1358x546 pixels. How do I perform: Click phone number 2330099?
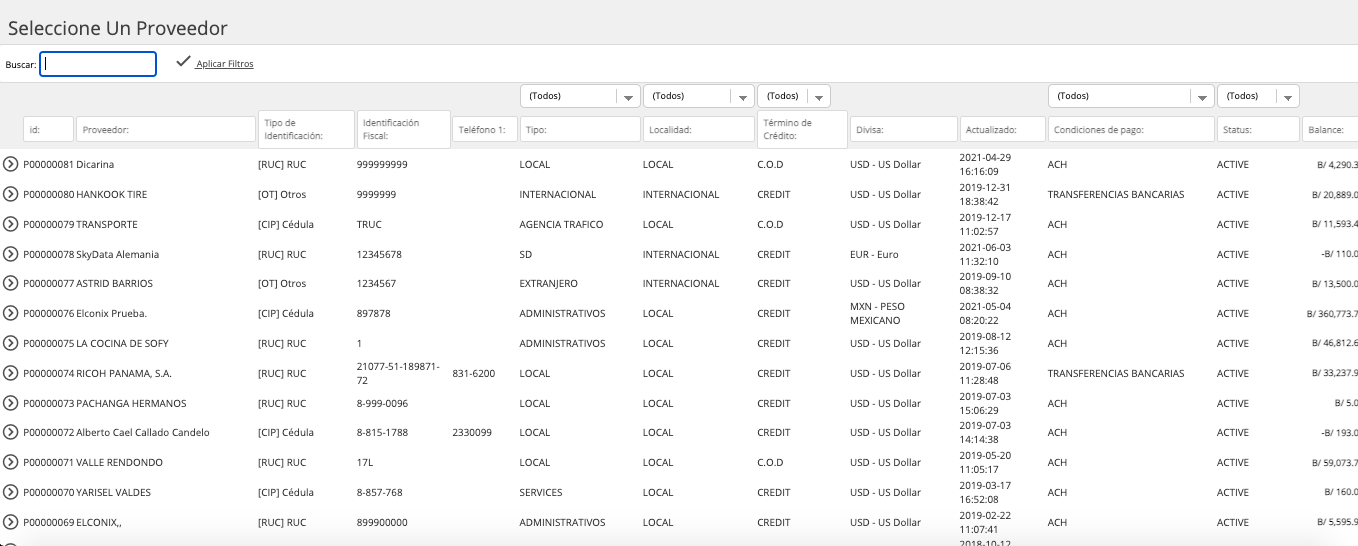click(470, 433)
